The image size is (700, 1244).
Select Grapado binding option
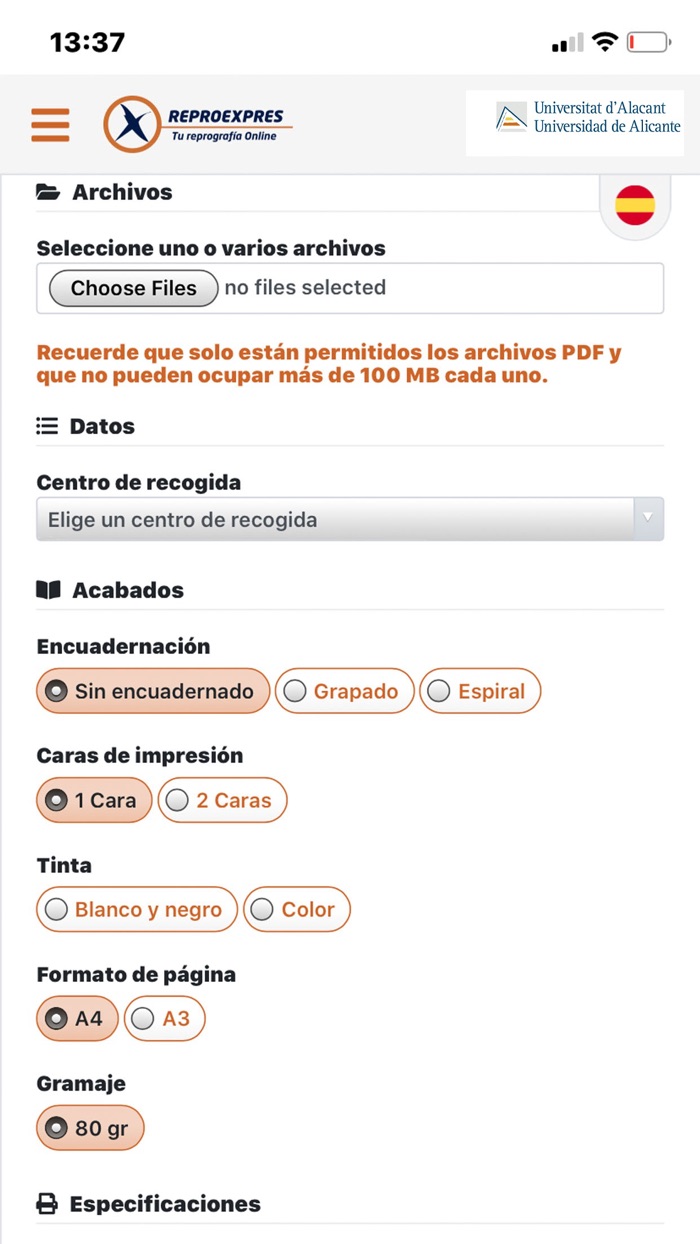coord(344,690)
